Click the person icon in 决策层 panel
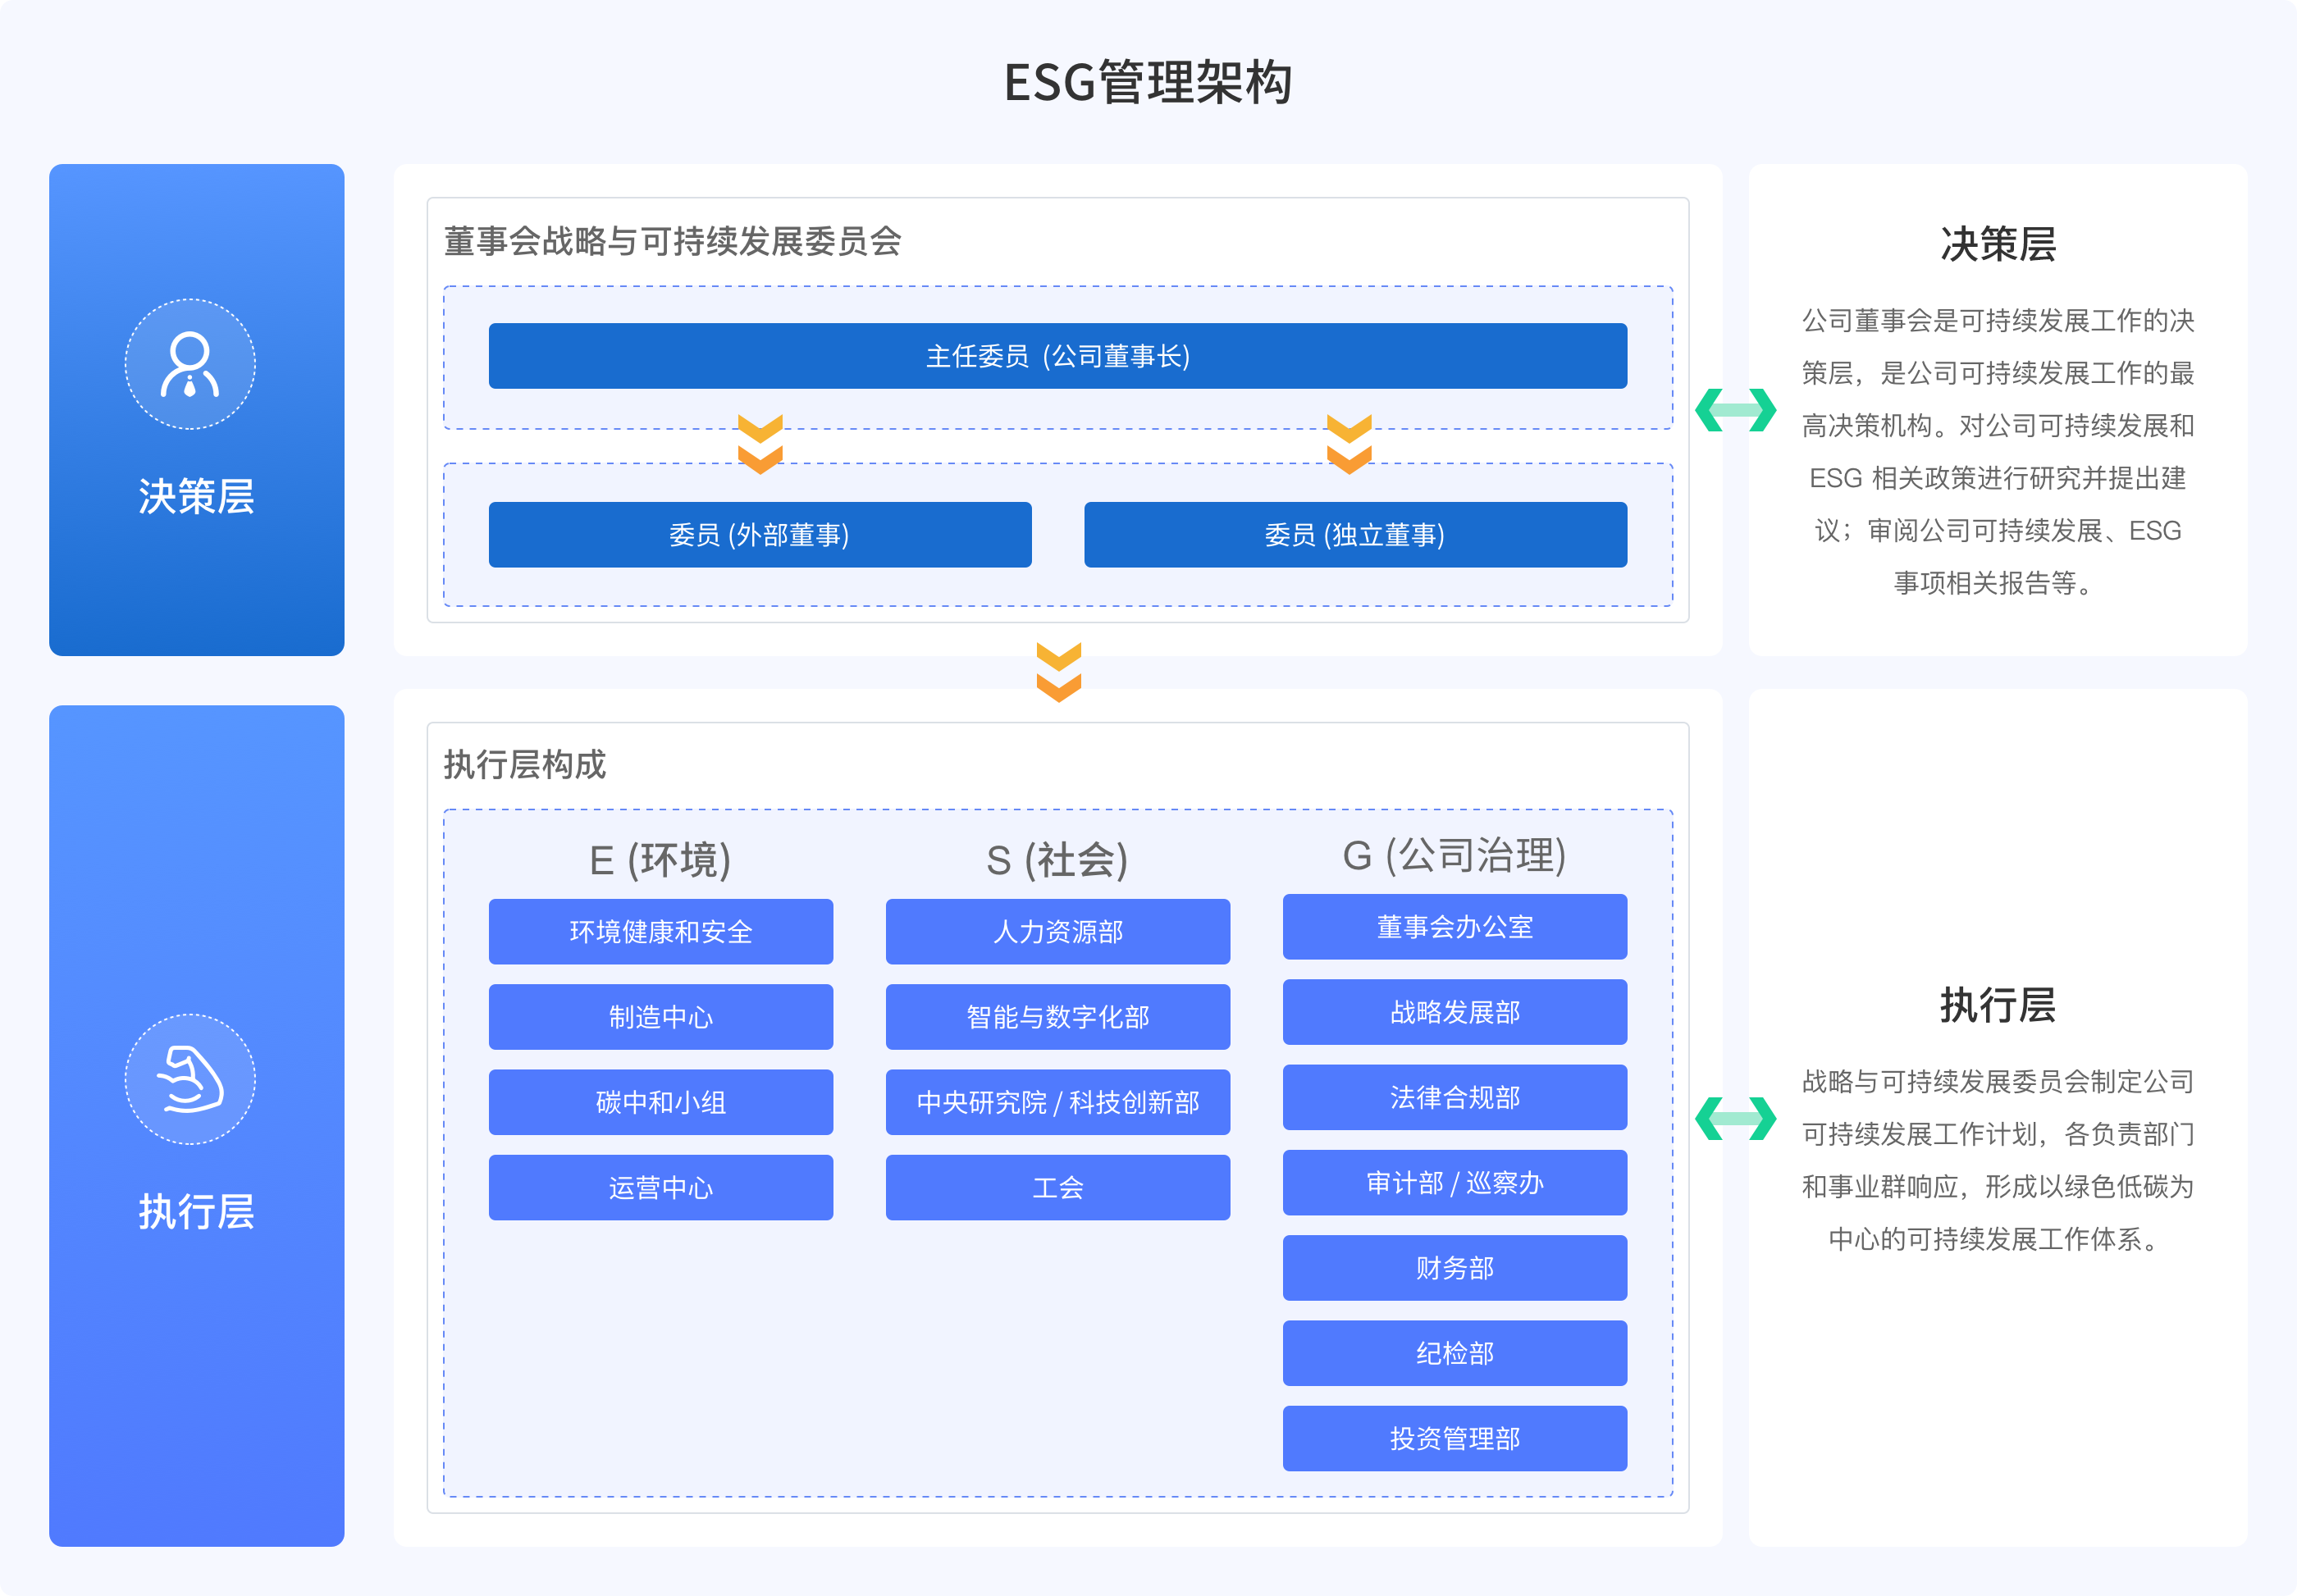Image resolution: width=2297 pixels, height=1596 pixels. pos(190,365)
